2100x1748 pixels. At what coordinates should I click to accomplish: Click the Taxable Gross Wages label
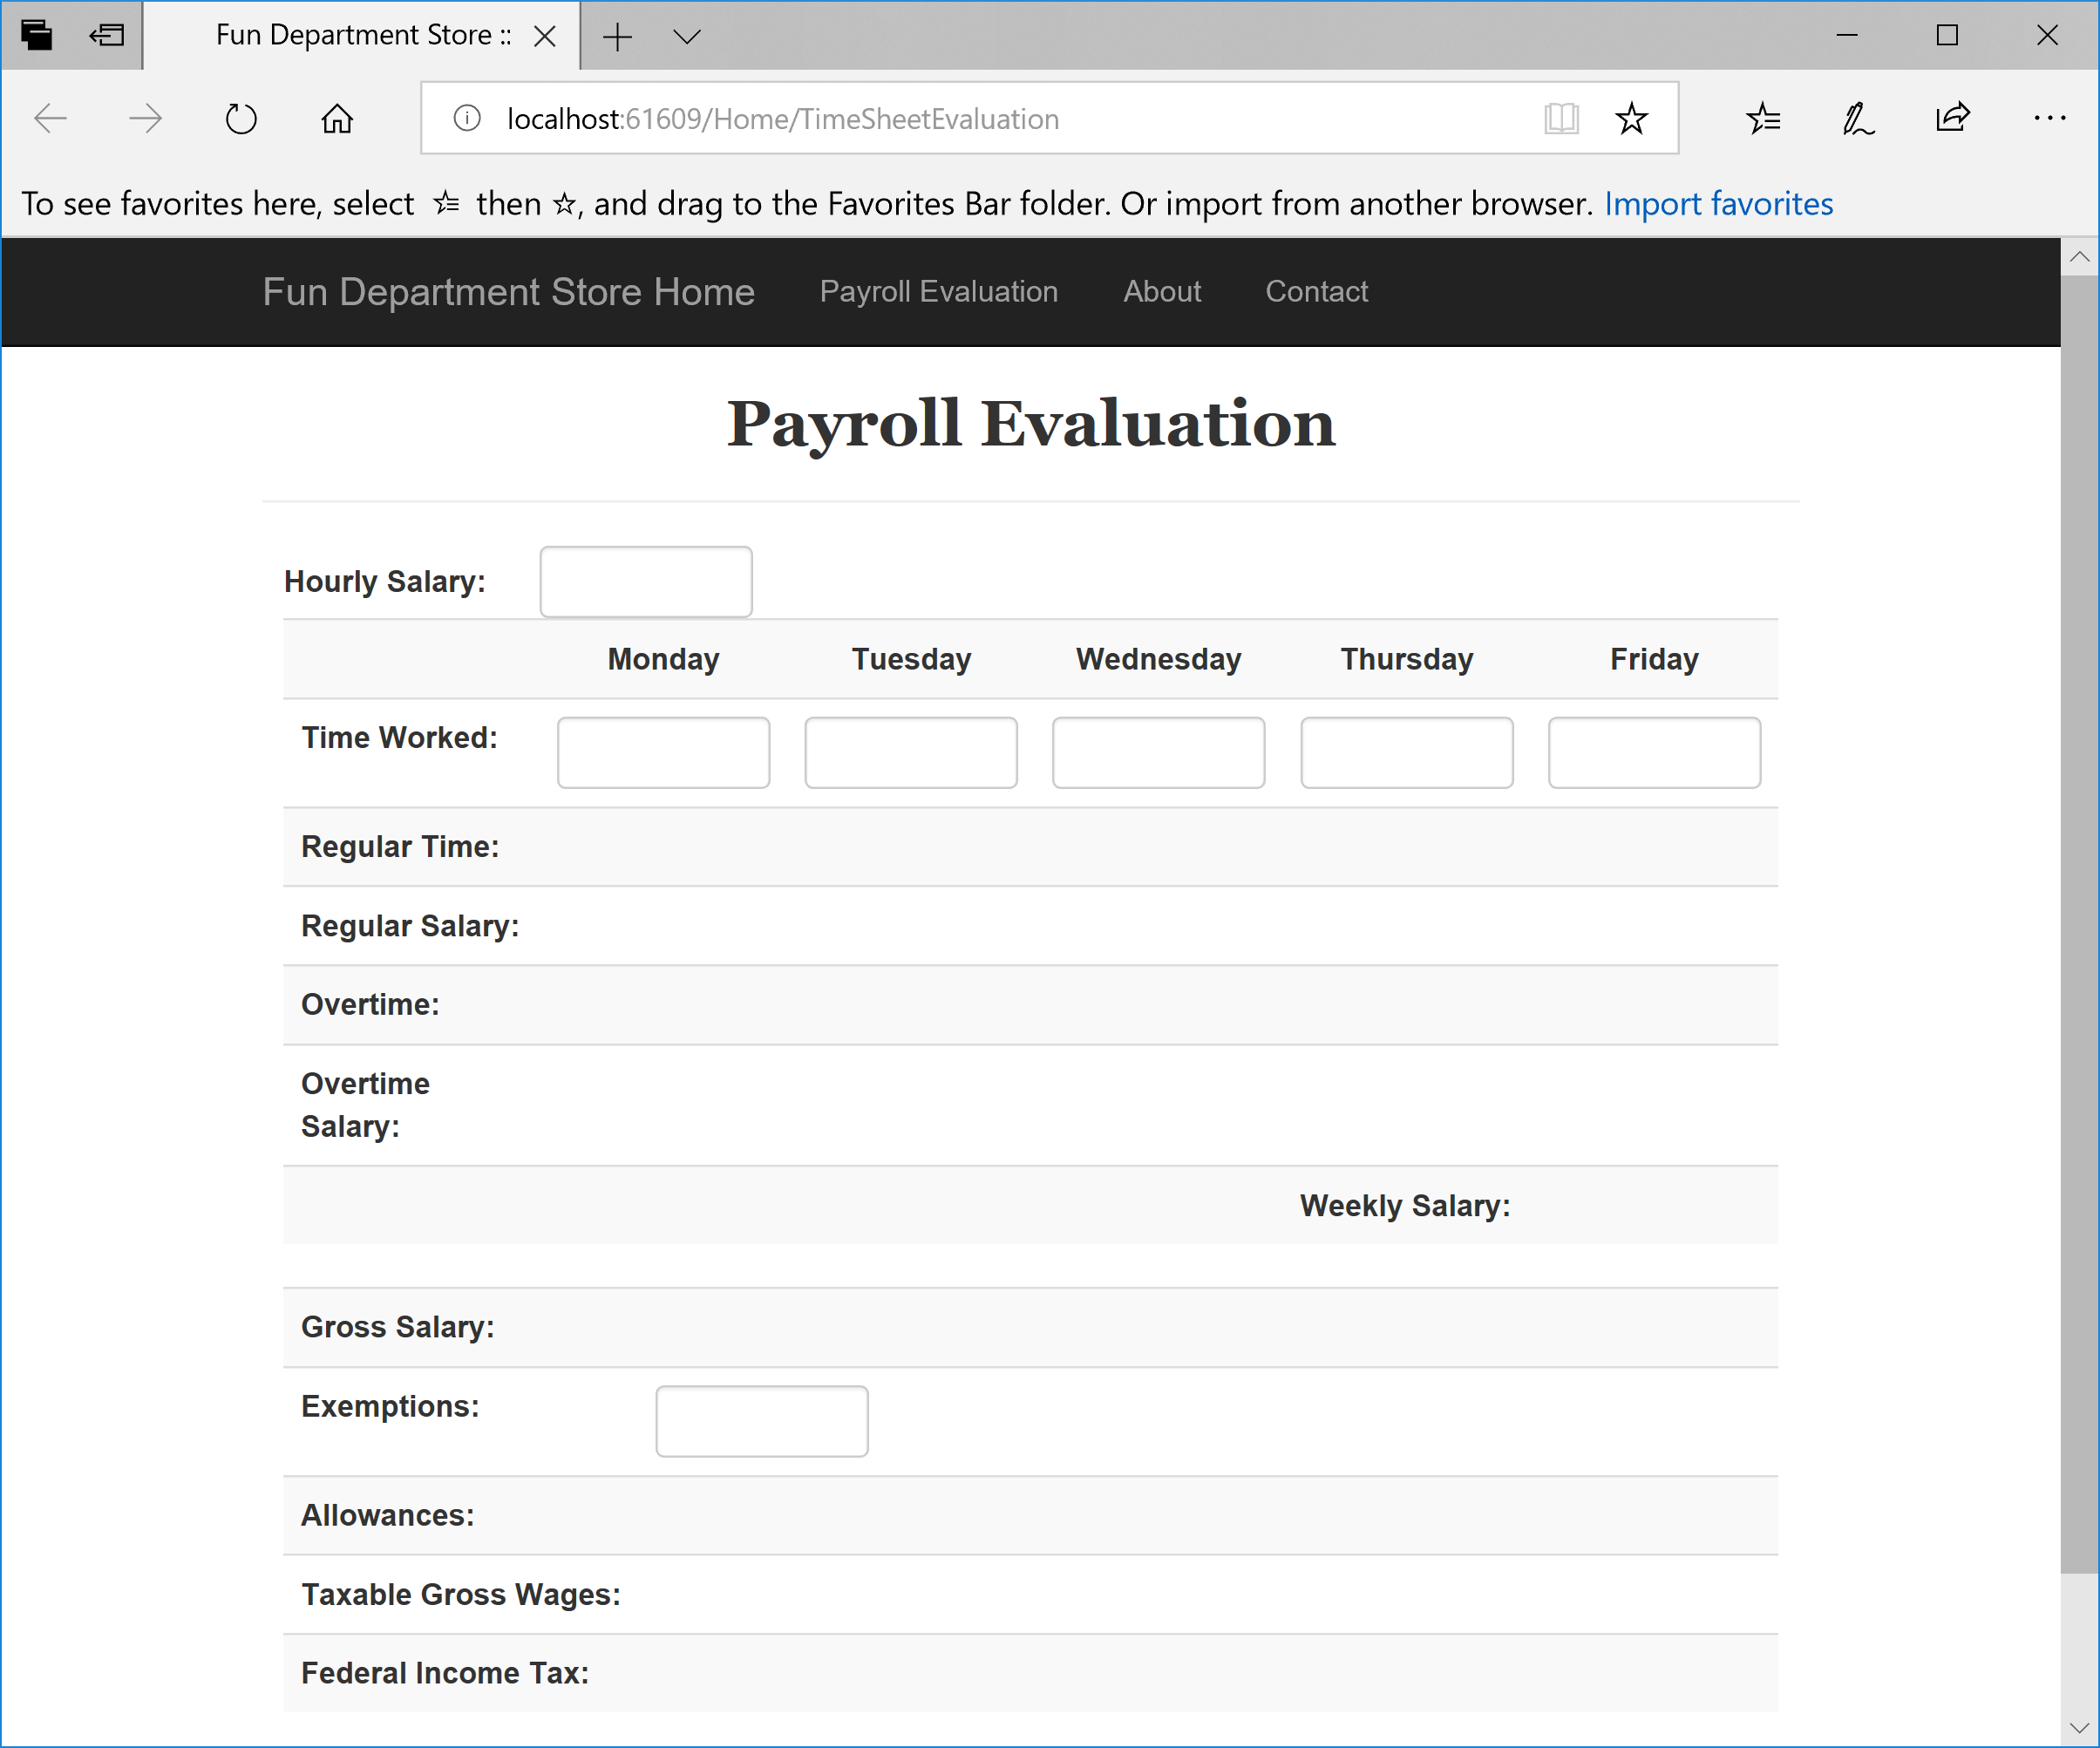pyautogui.click(x=461, y=1594)
